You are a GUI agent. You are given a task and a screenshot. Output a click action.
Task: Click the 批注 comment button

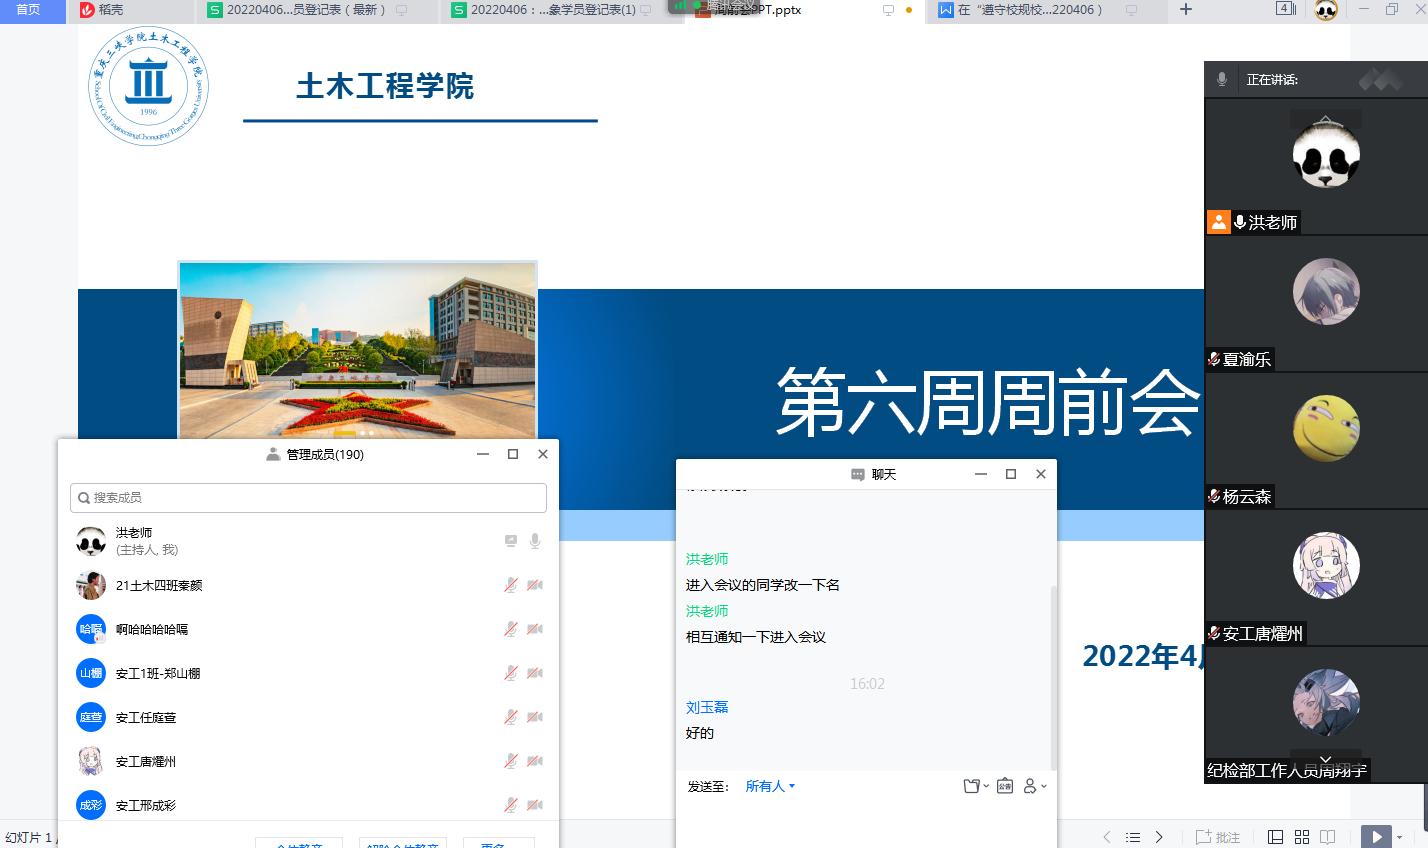pyautogui.click(x=1218, y=837)
